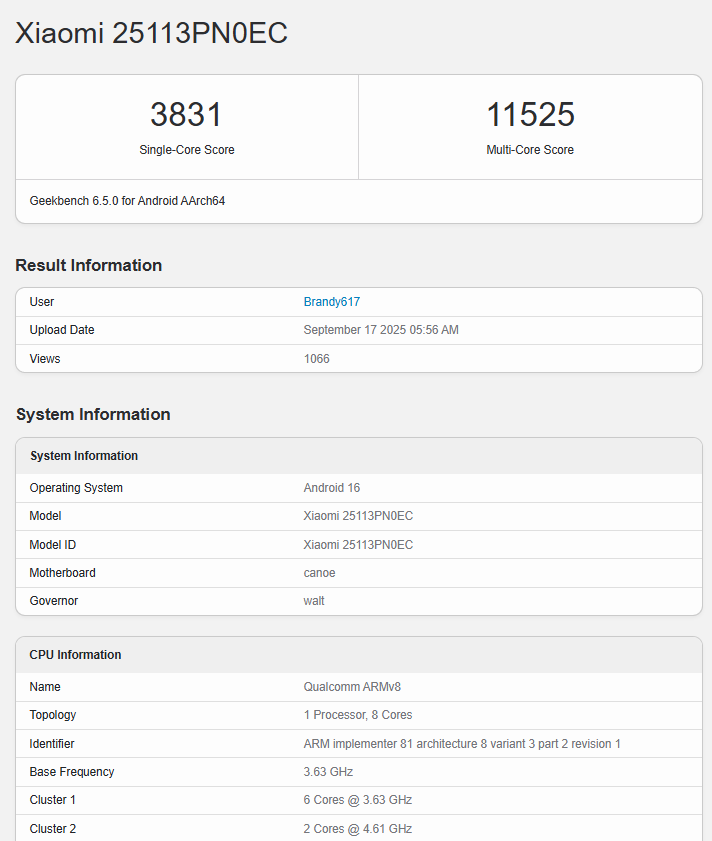Click the multi-core score 11525
This screenshot has height=841, width=712.
pyautogui.click(x=530, y=114)
